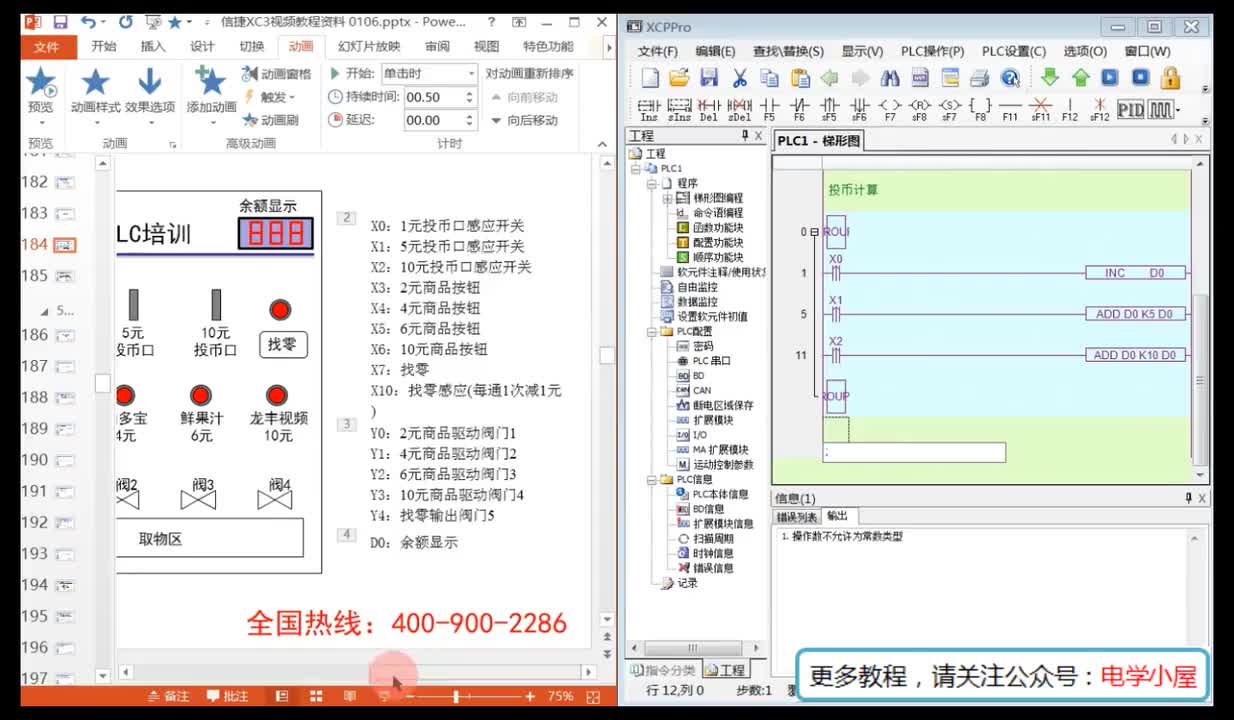Collapse the PLC信息 folder
The height and width of the screenshot is (720, 1234).
[x=652, y=479]
